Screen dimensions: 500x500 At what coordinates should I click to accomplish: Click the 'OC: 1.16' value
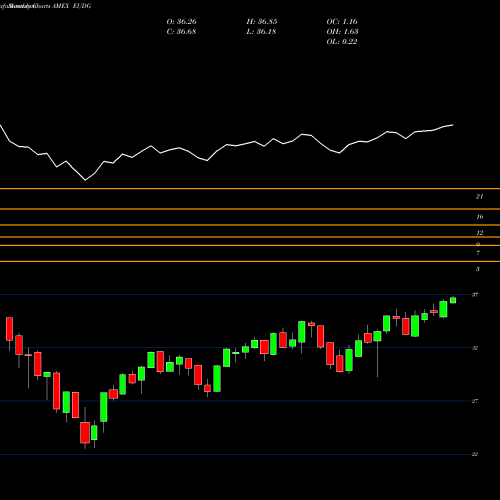pos(342,22)
